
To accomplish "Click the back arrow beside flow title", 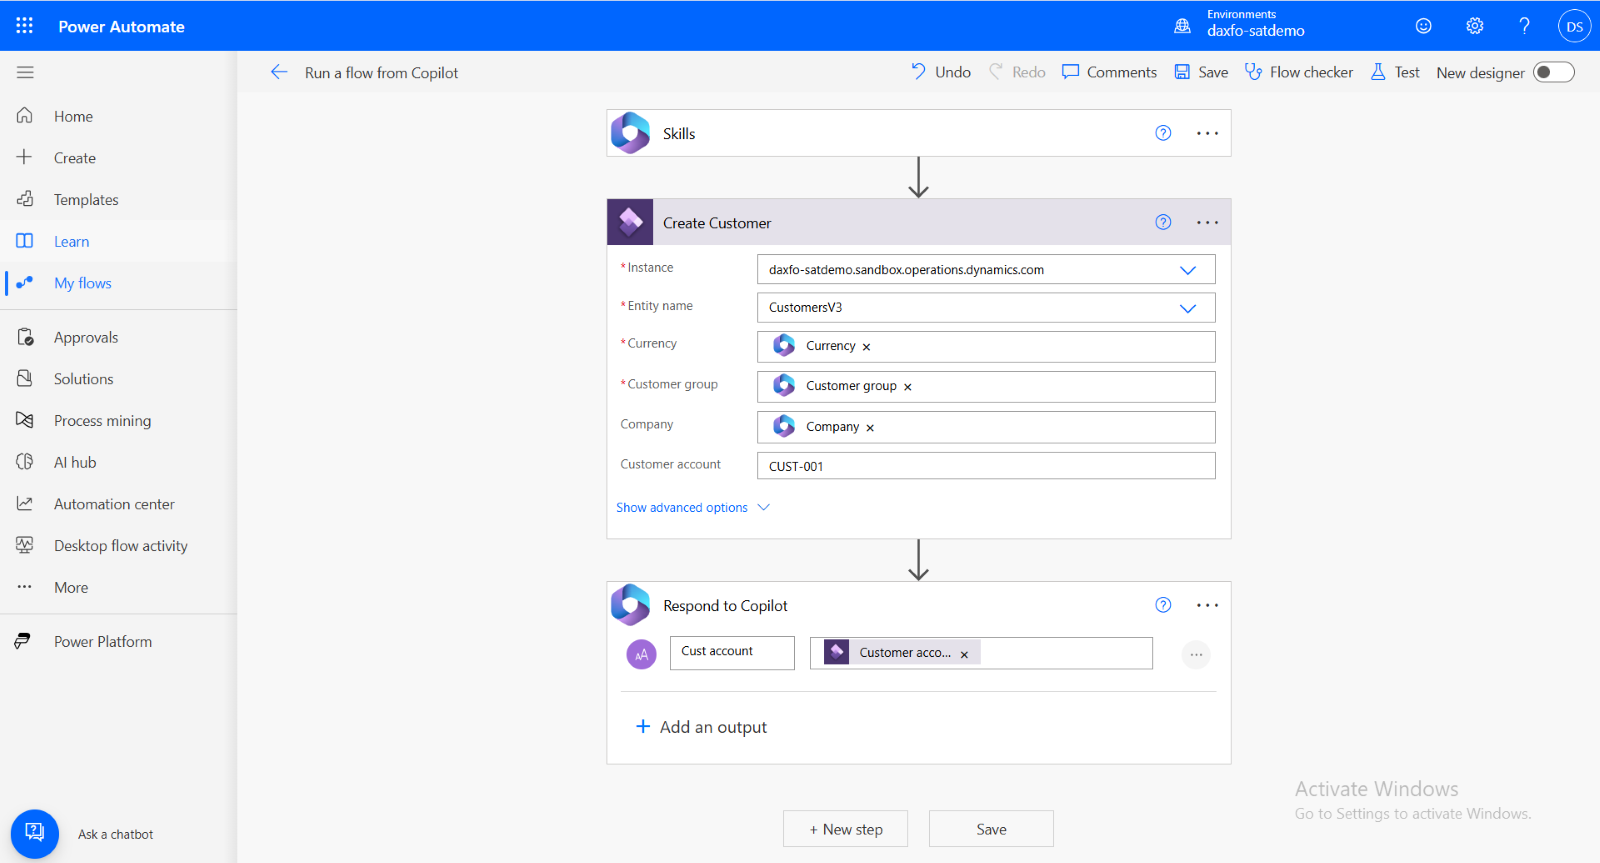I will point(279,72).
